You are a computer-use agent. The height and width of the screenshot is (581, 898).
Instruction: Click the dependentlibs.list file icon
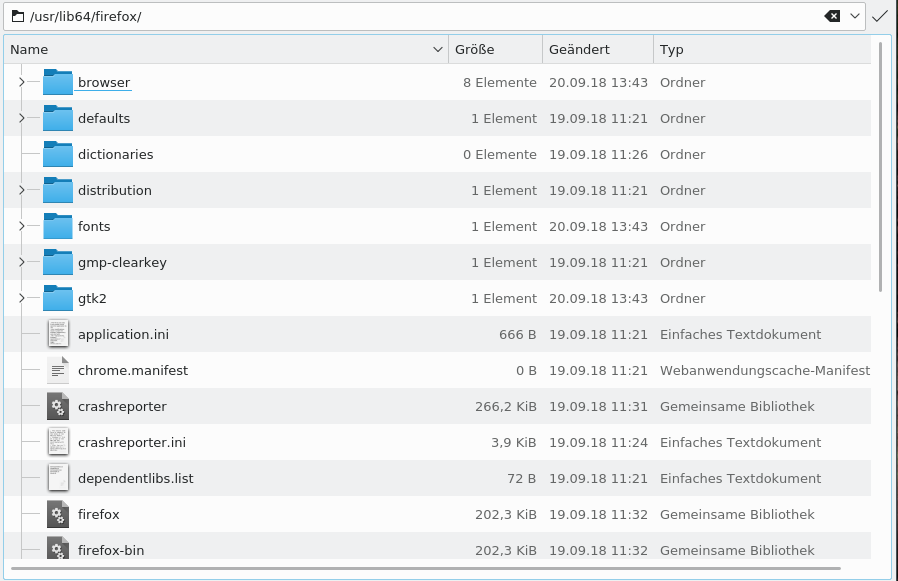point(58,478)
